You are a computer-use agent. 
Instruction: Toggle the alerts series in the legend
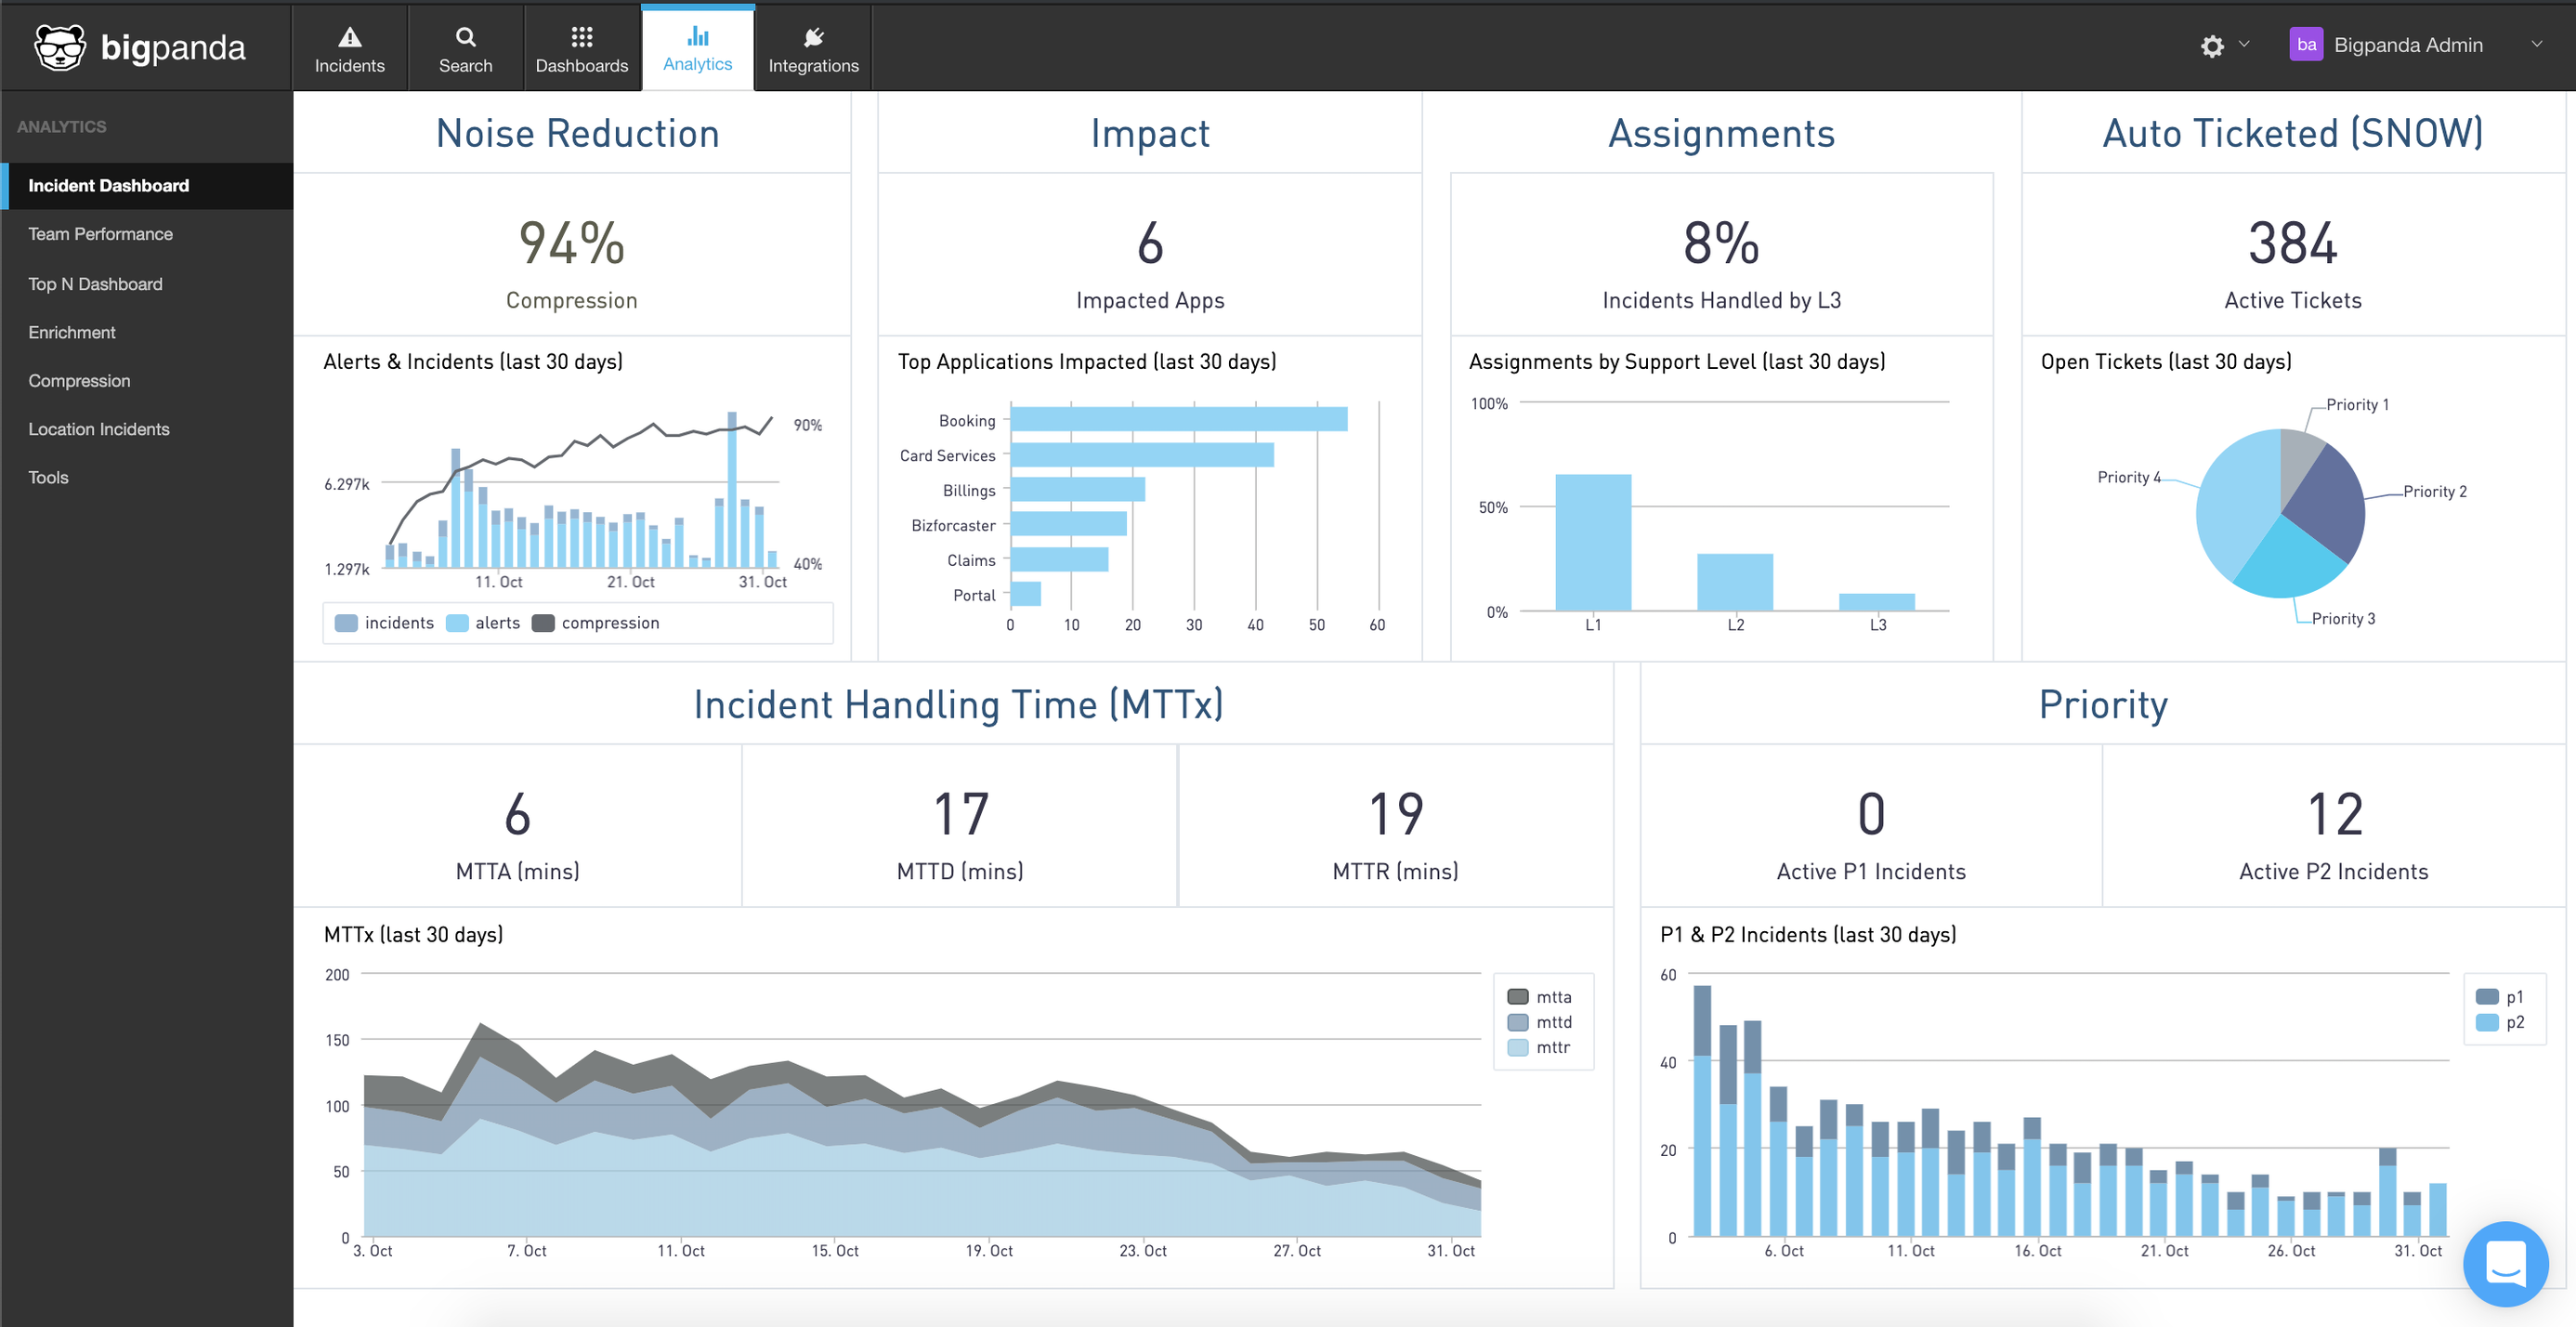(485, 622)
